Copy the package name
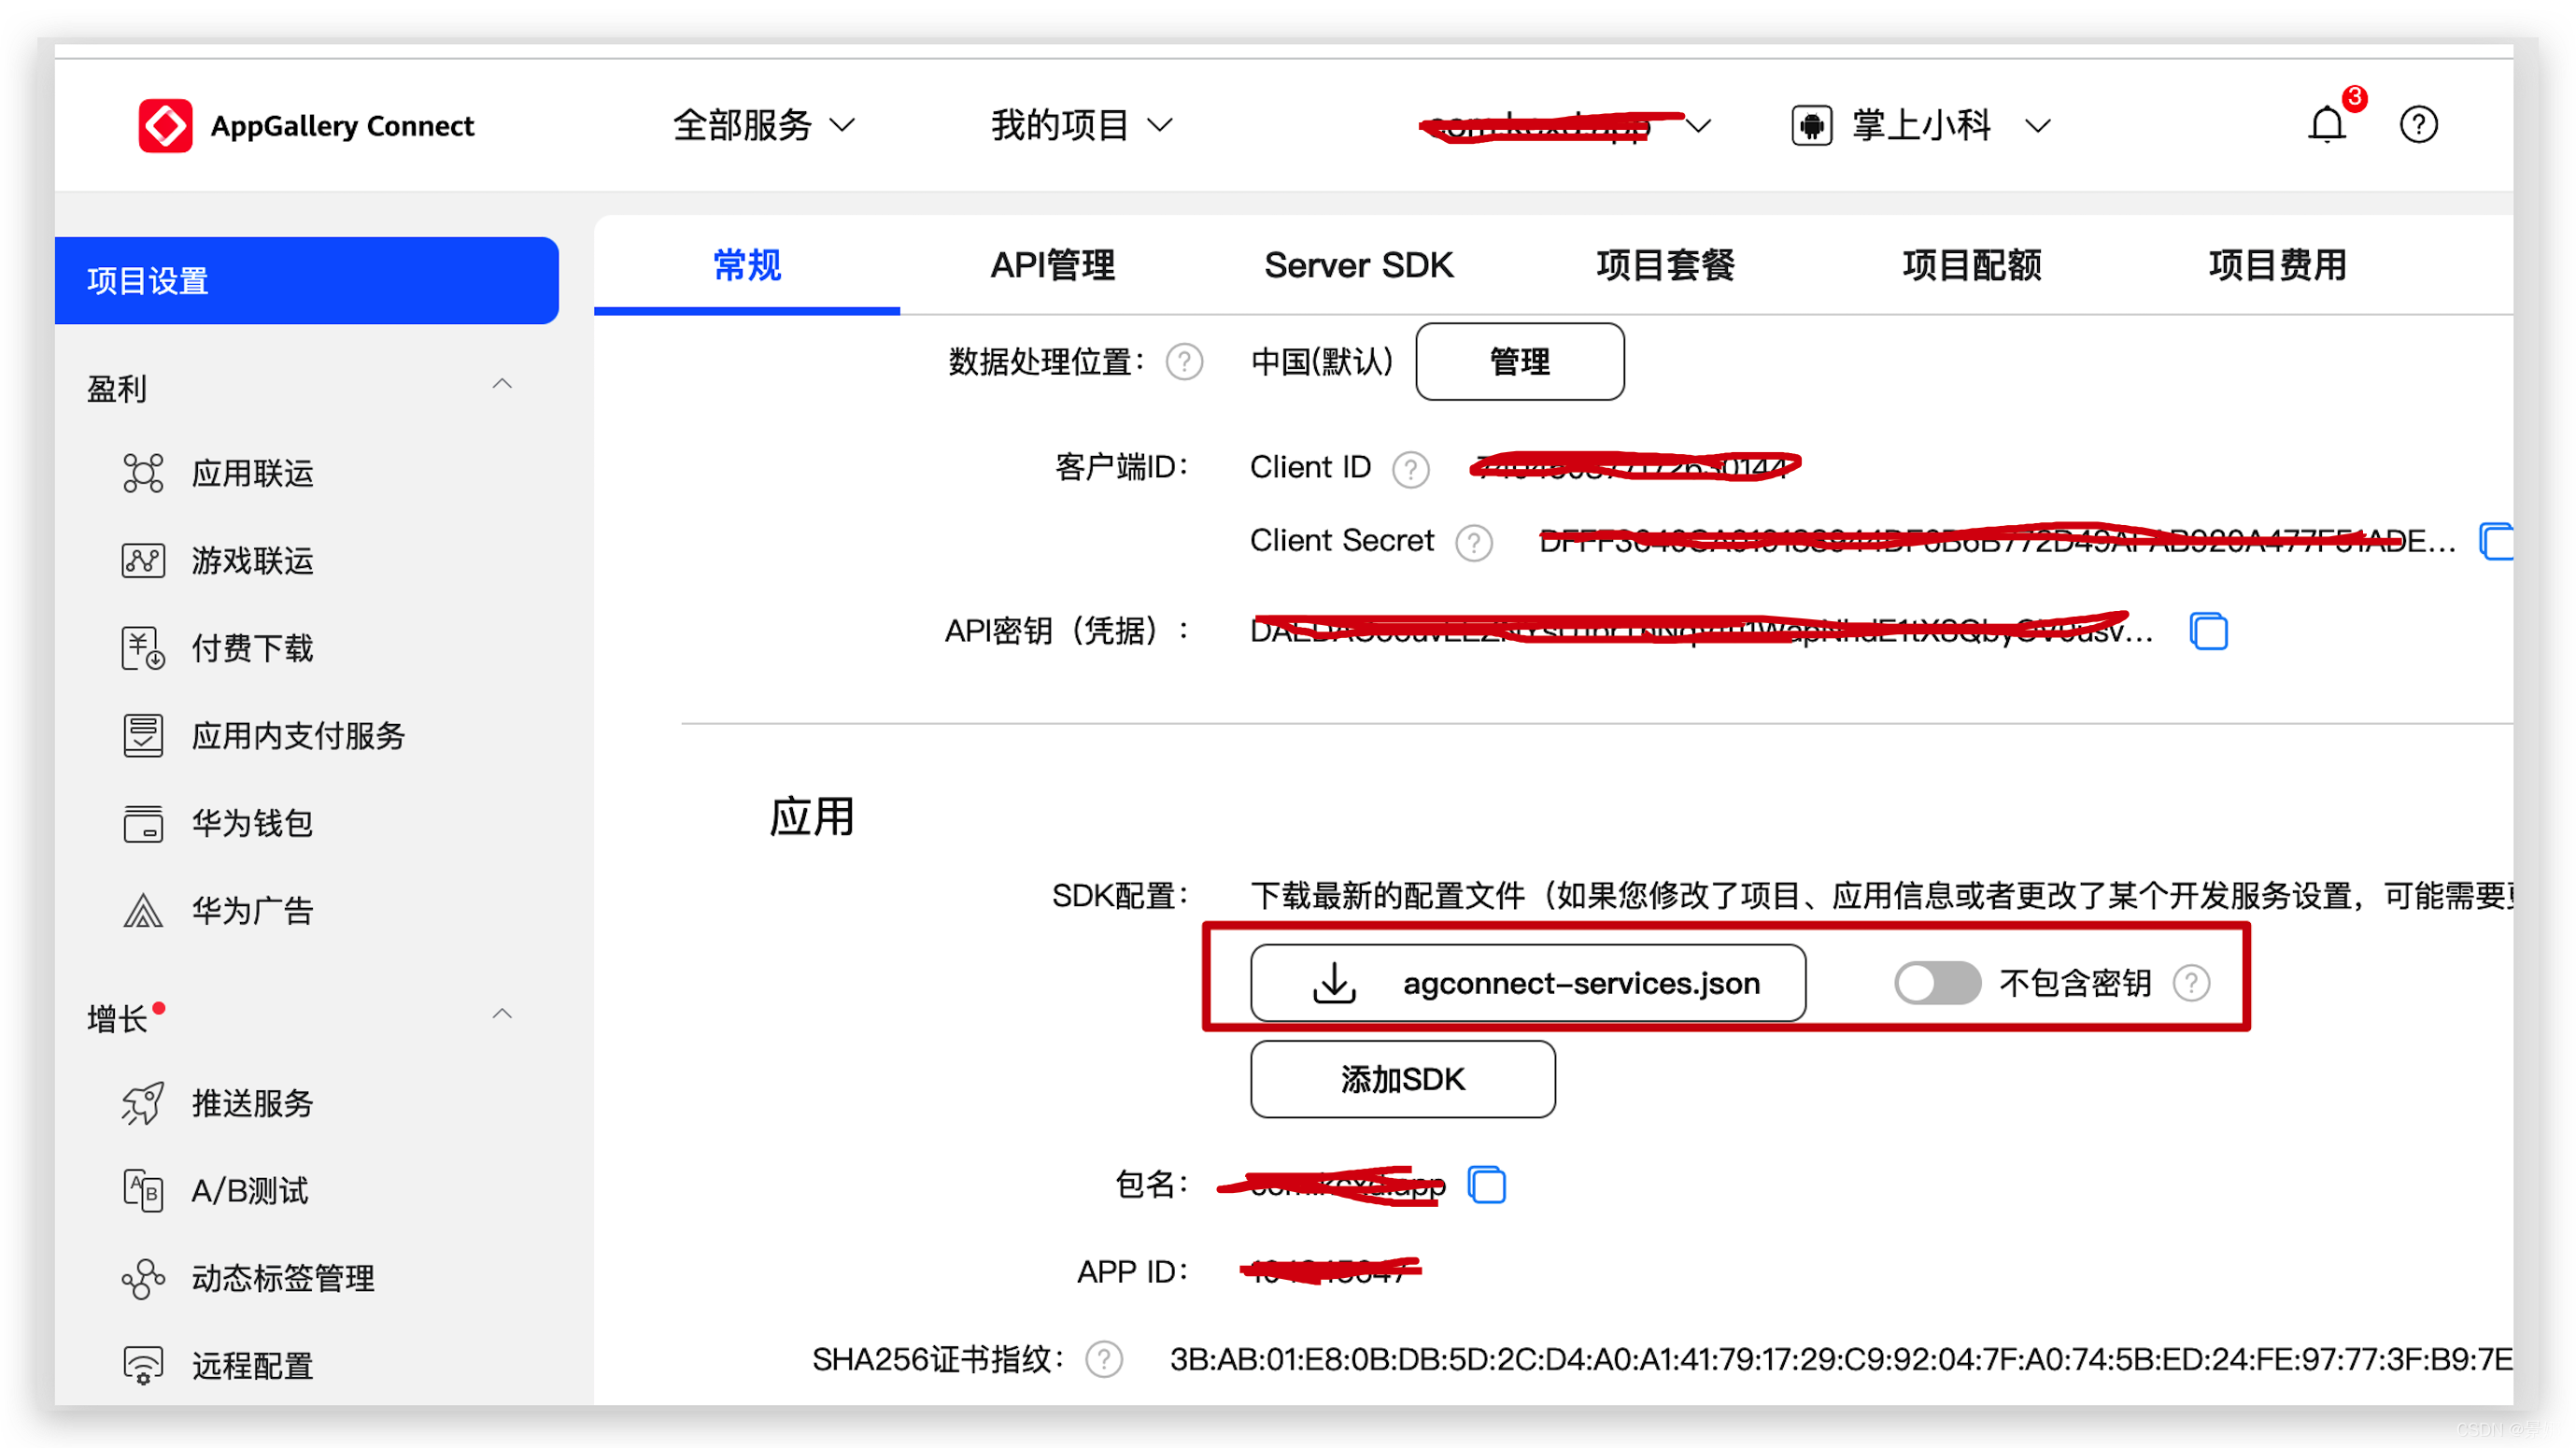Viewport: 2576px width, 1448px height. coord(1486,1185)
